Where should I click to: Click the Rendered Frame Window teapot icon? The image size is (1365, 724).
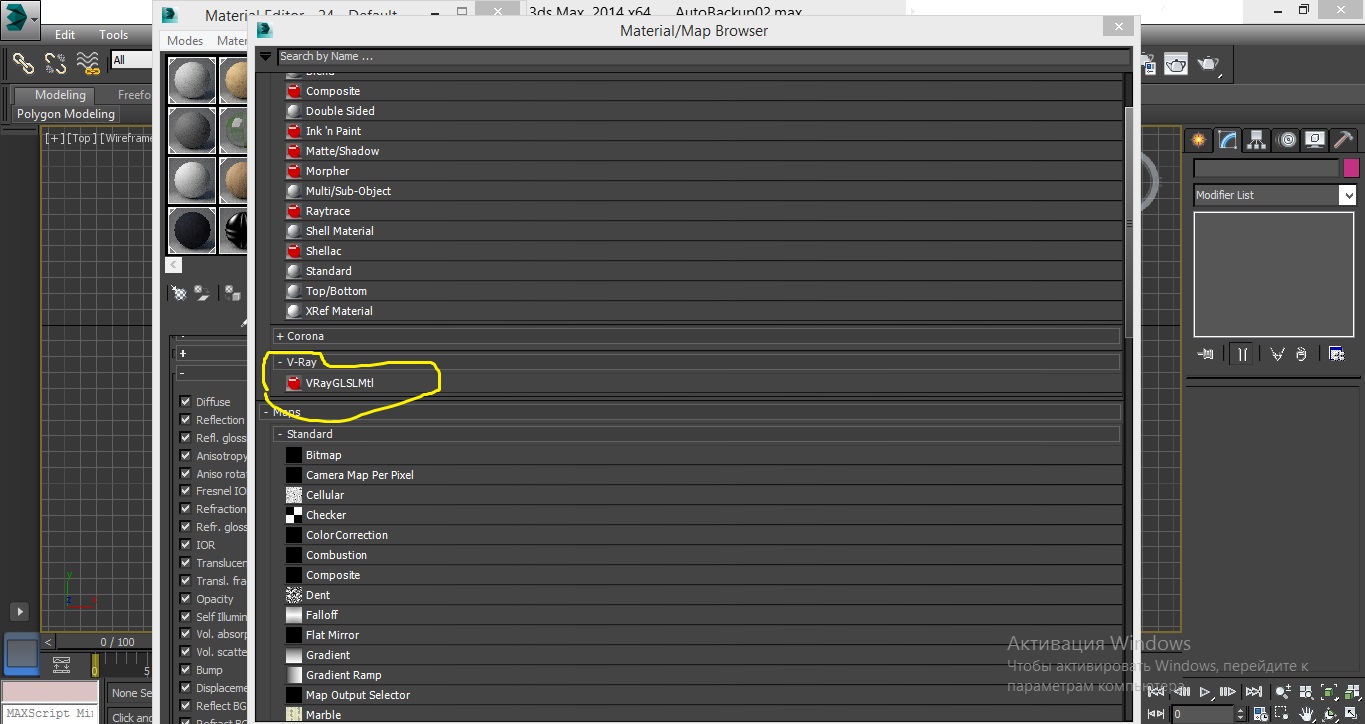coord(1176,64)
